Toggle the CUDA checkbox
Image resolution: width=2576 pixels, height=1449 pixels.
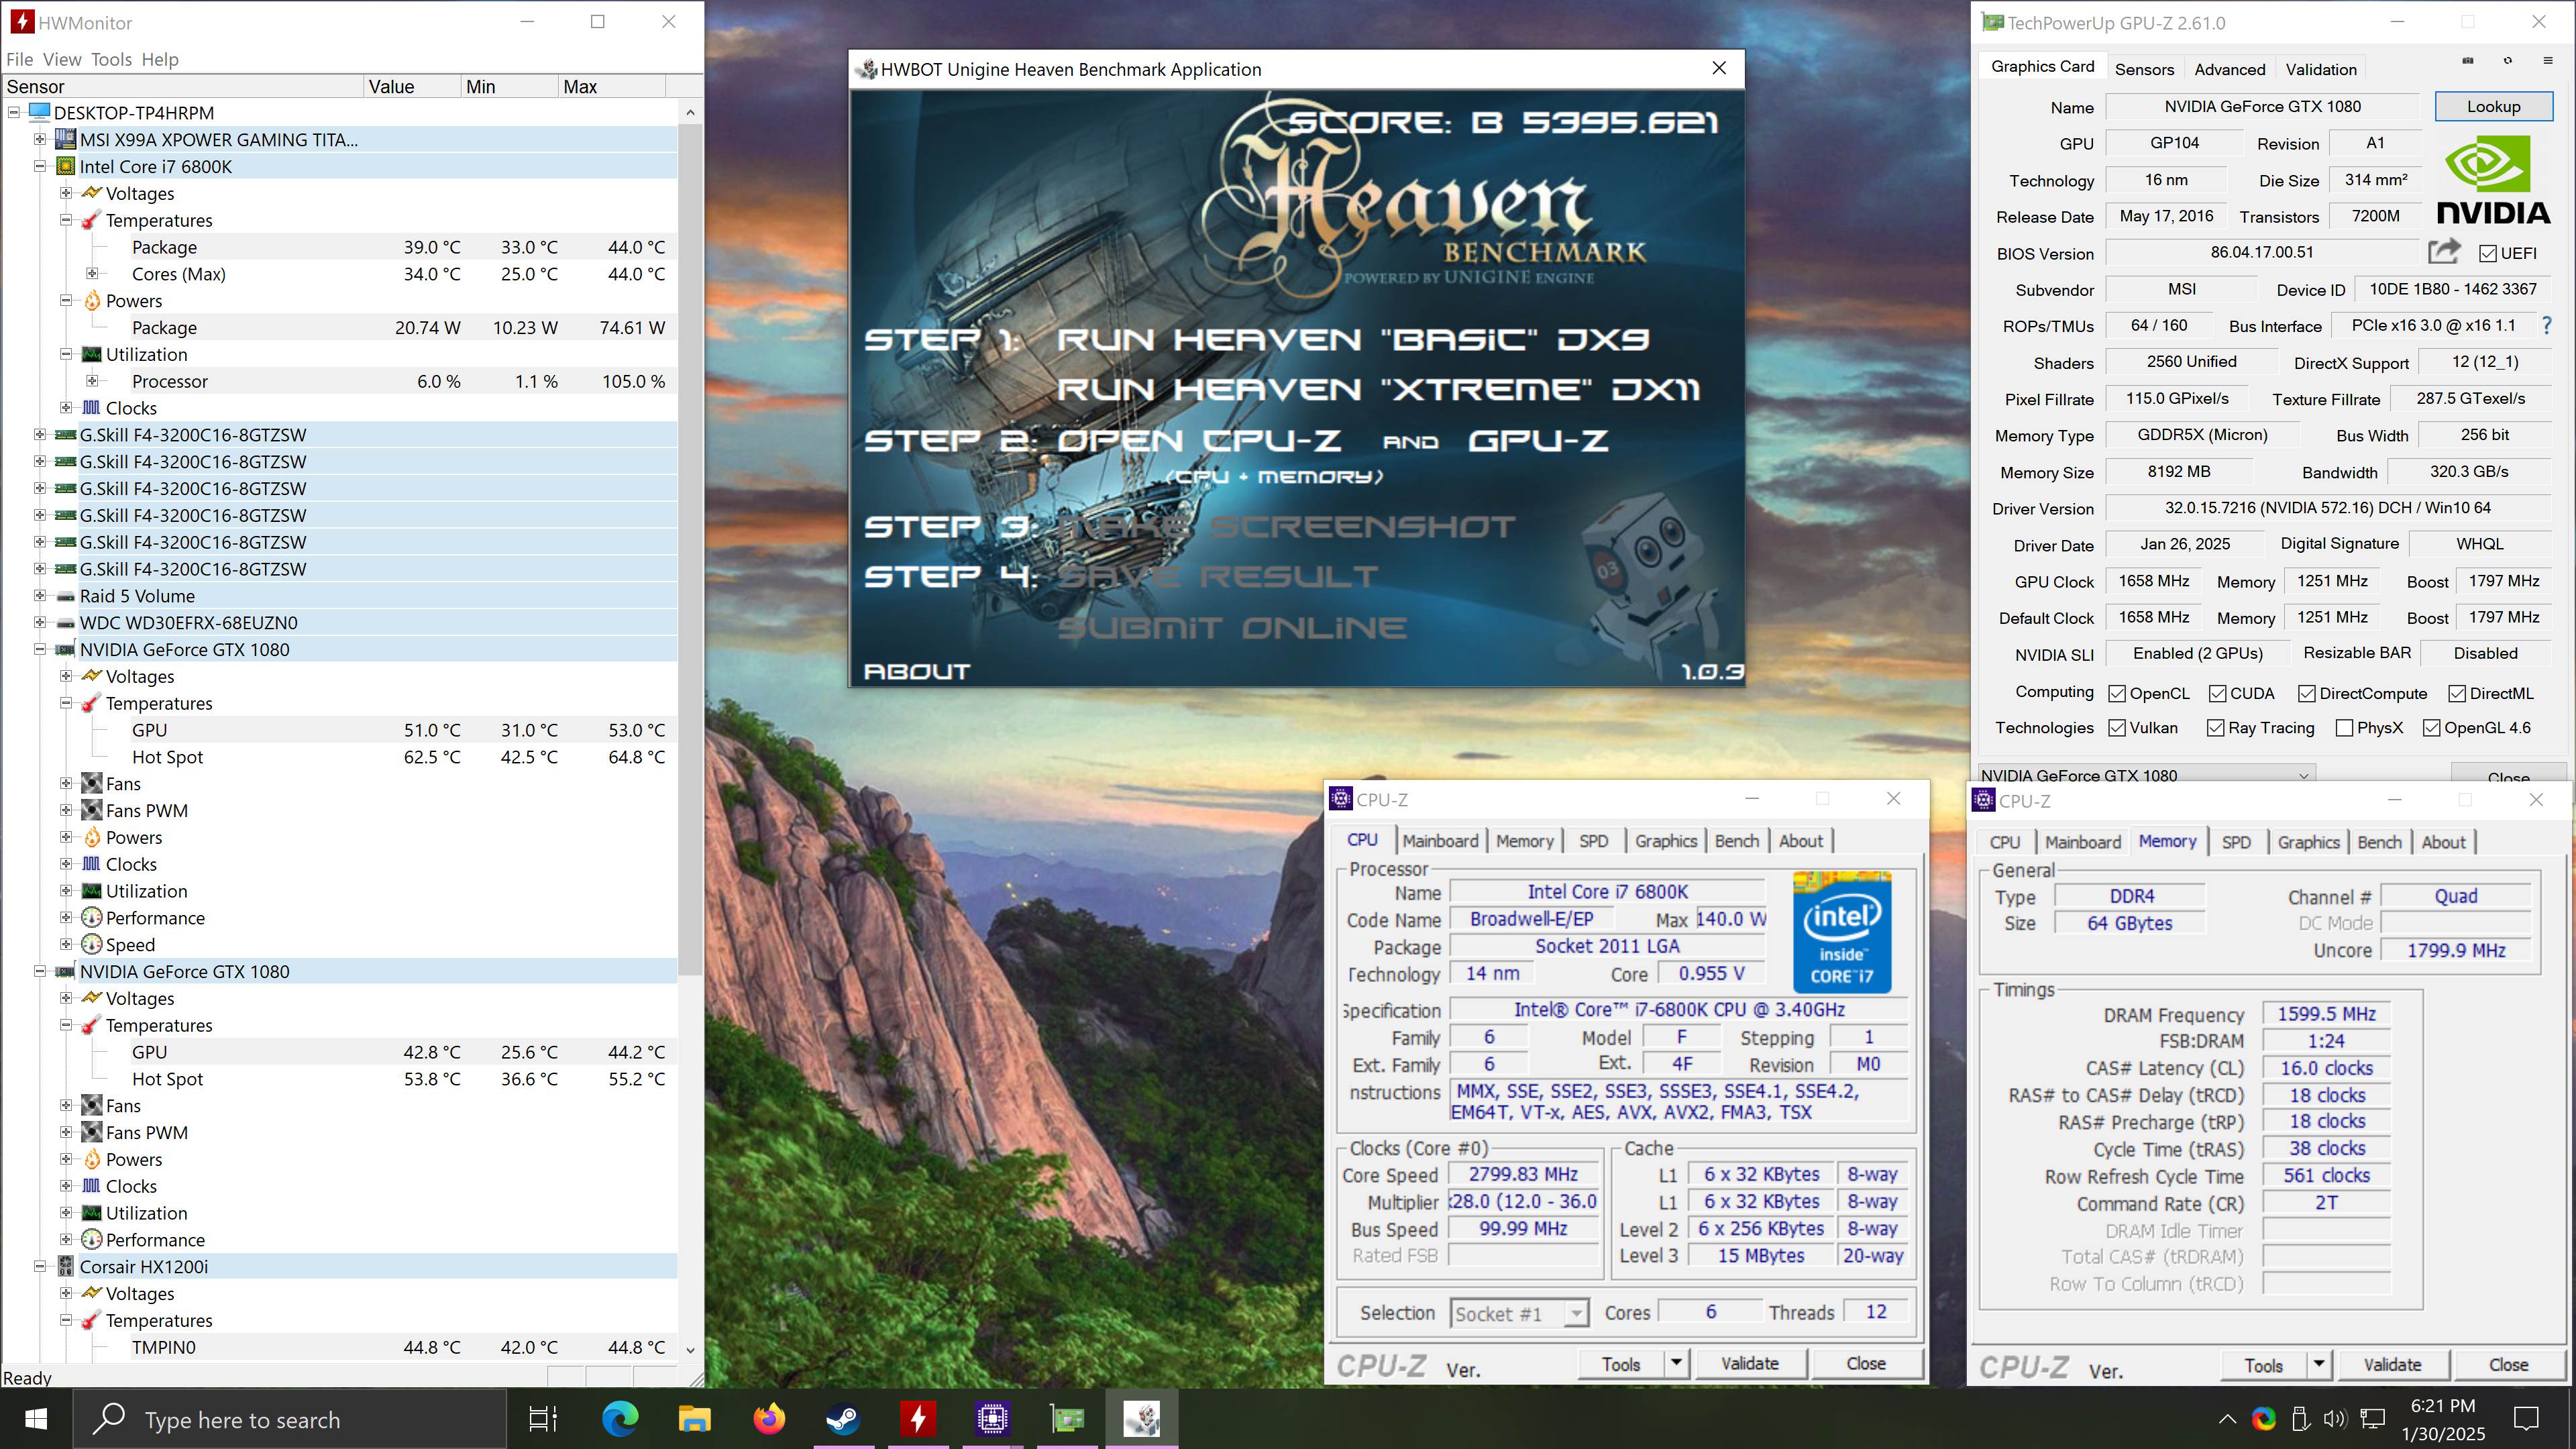point(2217,693)
